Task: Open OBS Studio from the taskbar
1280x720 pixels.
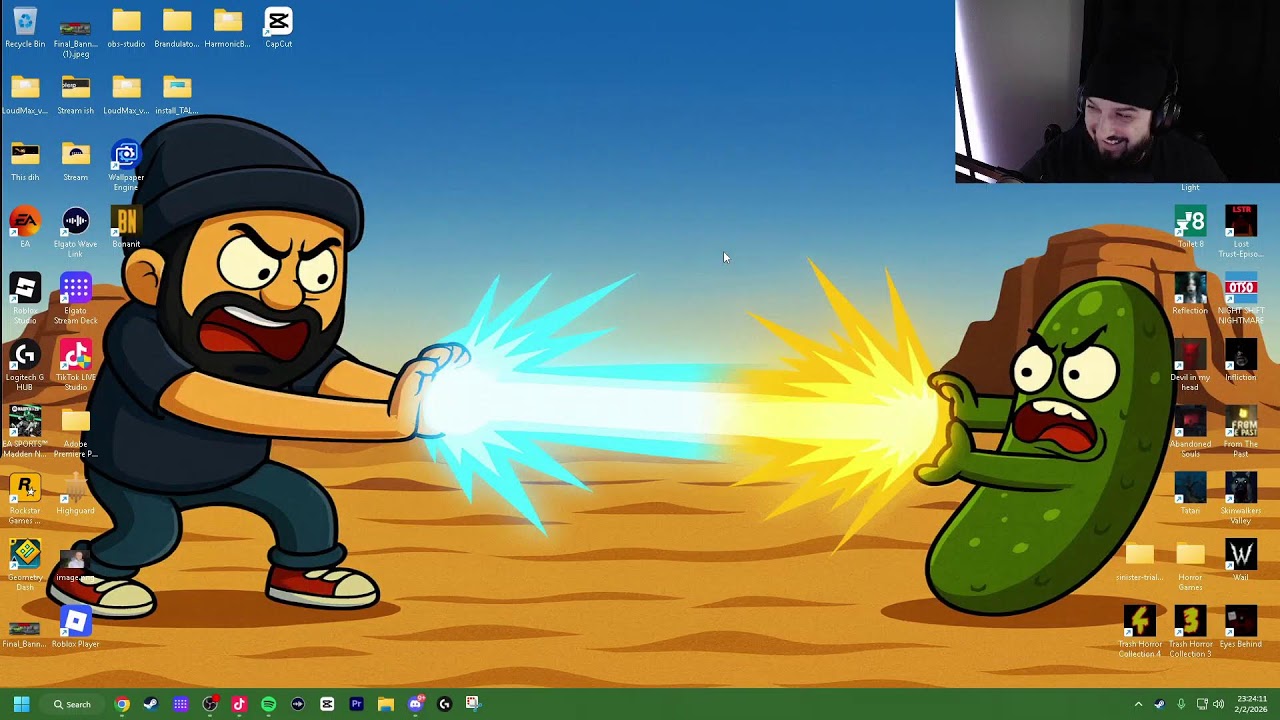Action: (x=210, y=704)
